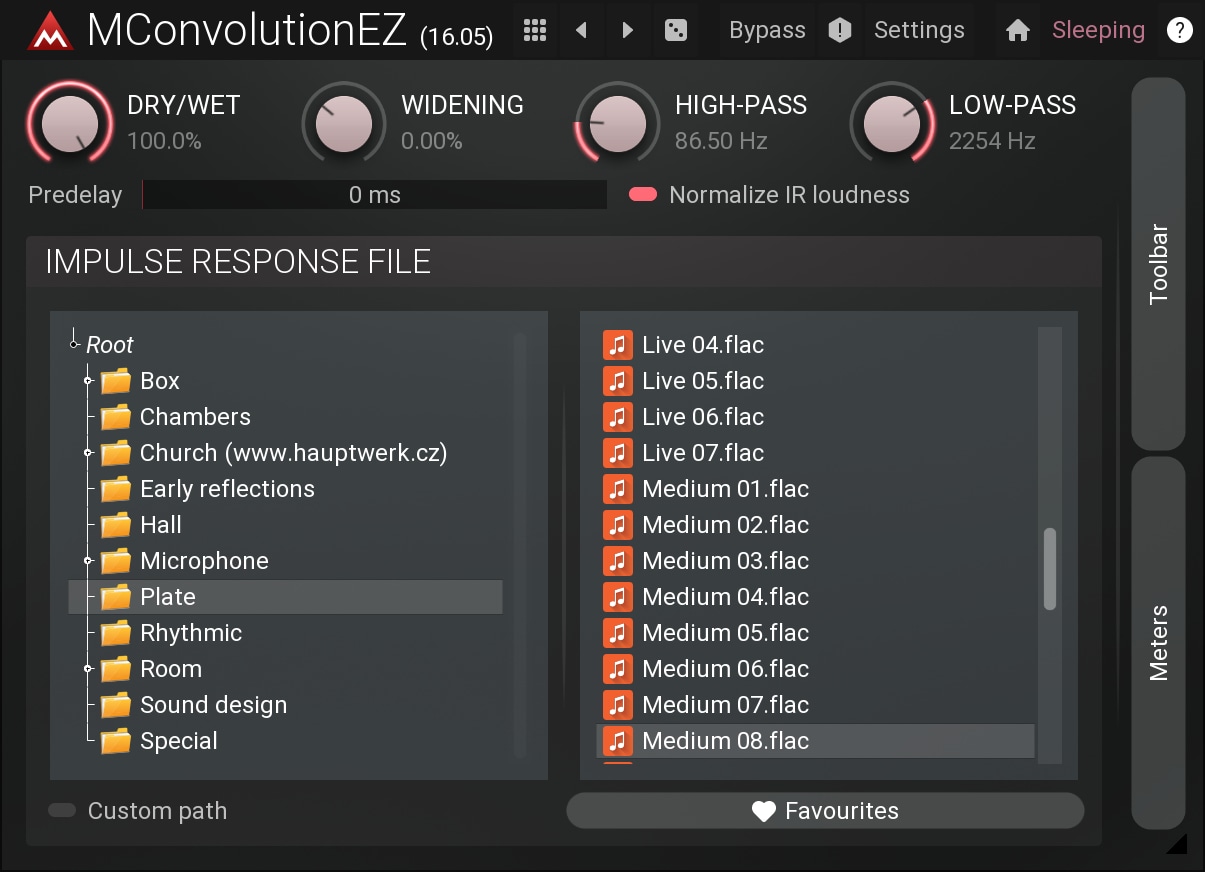Screen dimensions: 1205x872
Task: Open the Settings menu
Action: point(919,30)
